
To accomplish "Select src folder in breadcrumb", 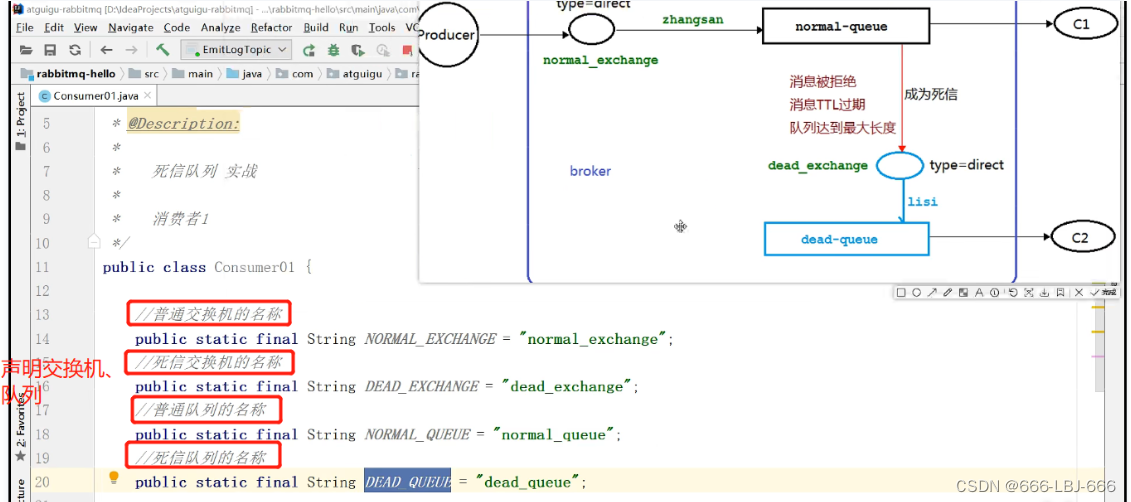I will click(144, 74).
